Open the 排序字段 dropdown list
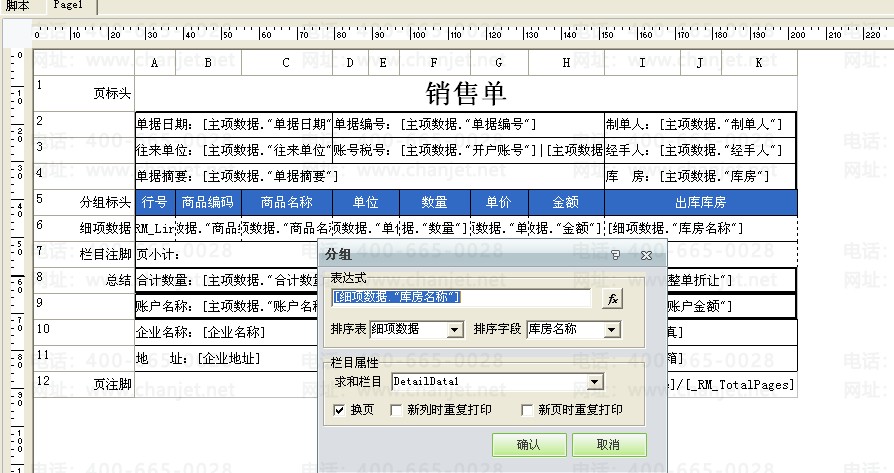Viewport: 894px width, 473px height. [x=612, y=329]
